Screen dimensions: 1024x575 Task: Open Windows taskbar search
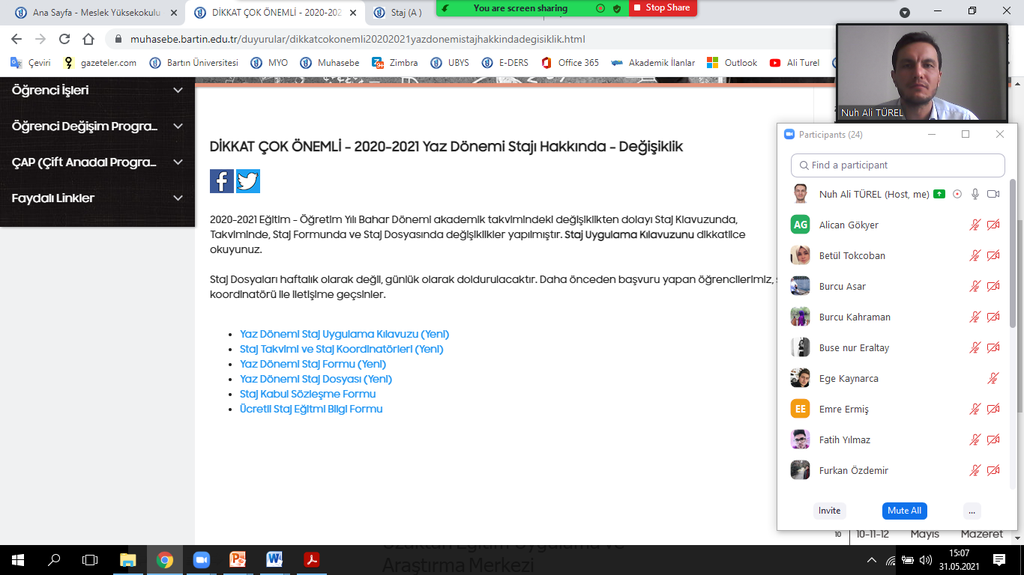(x=54, y=560)
